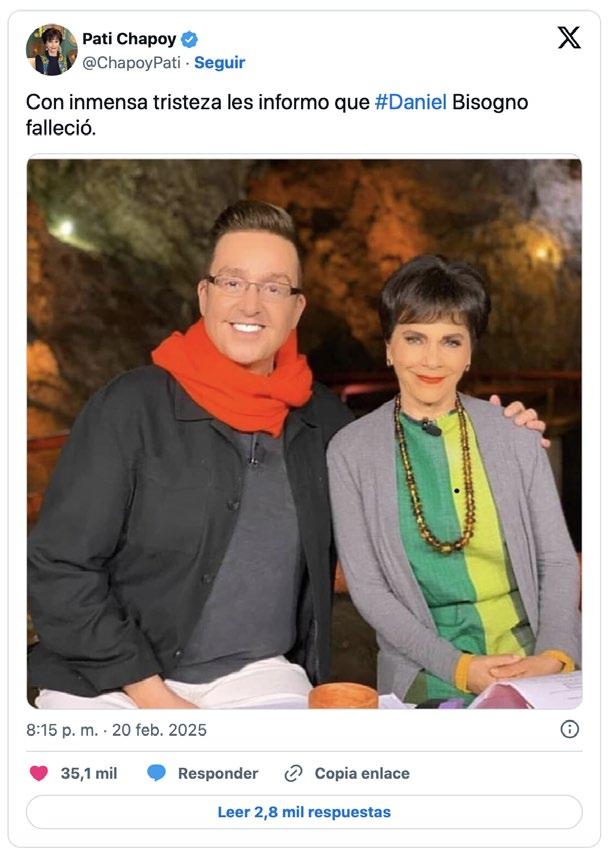Open the tweet info icon
Screen dimensions: 613x856
[x=569, y=729]
